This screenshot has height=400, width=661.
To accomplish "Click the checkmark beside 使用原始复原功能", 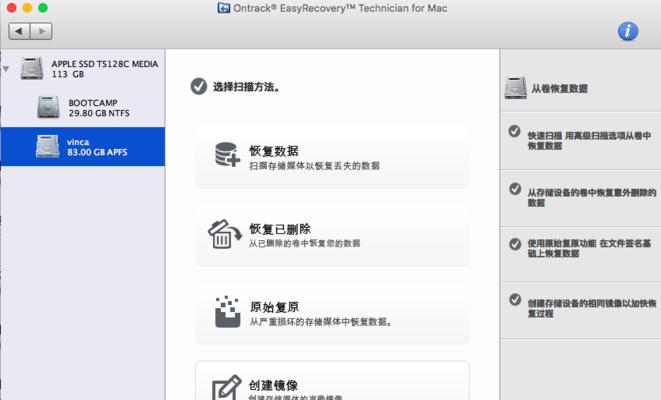I will coord(515,244).
